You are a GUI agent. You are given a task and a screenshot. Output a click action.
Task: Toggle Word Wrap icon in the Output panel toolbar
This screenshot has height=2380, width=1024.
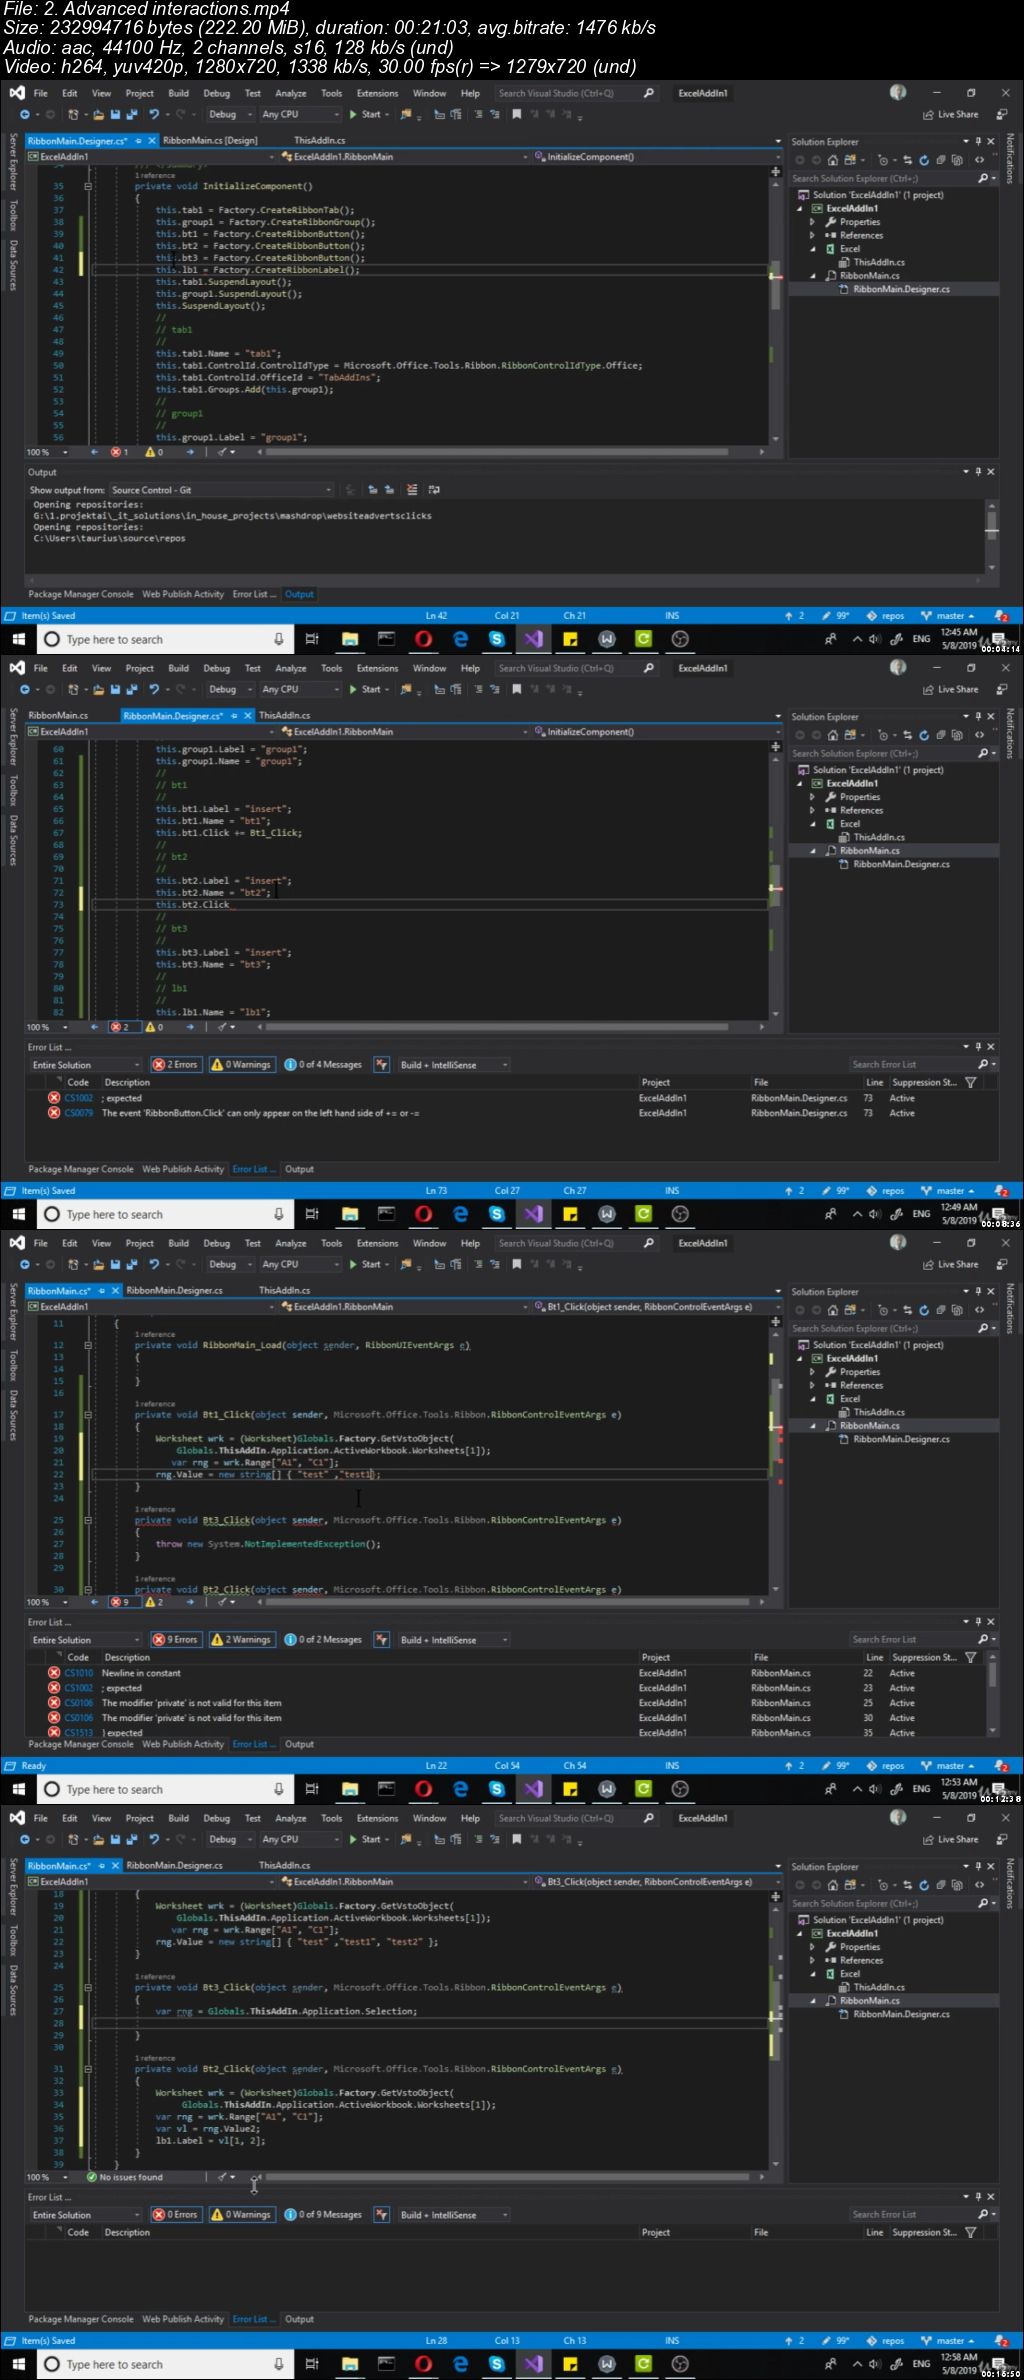(x=434, y=490)
